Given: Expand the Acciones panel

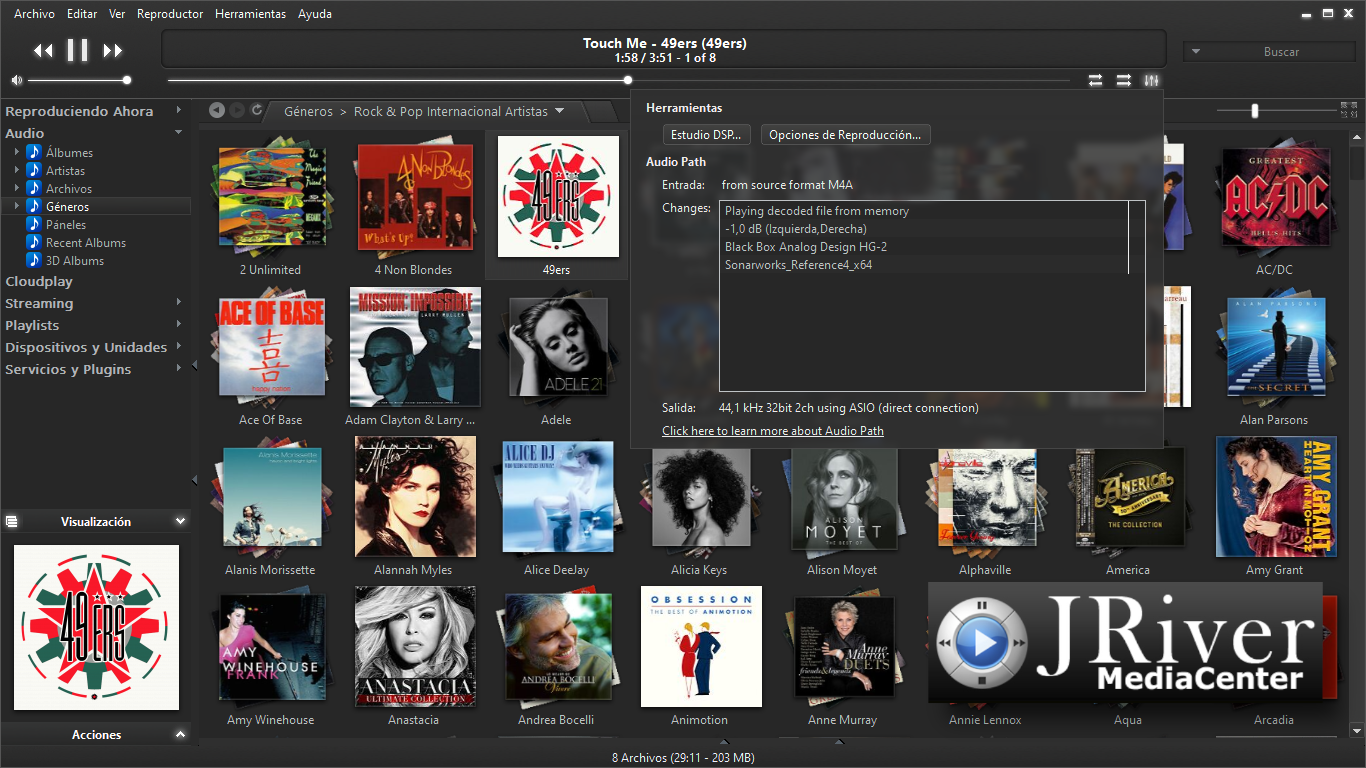Looking at the screenshot, I should coord(180,734).
